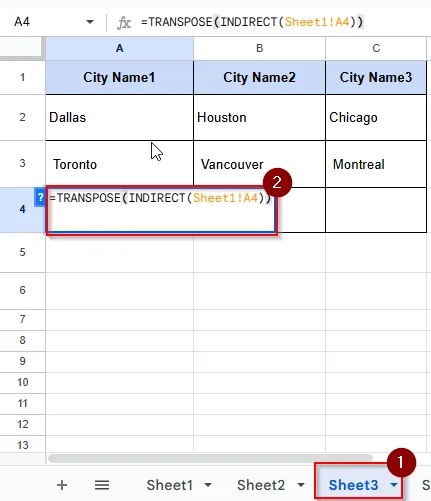The image size is (431, 501).
Task: Select row 4 header
Action: click(22, 209)
